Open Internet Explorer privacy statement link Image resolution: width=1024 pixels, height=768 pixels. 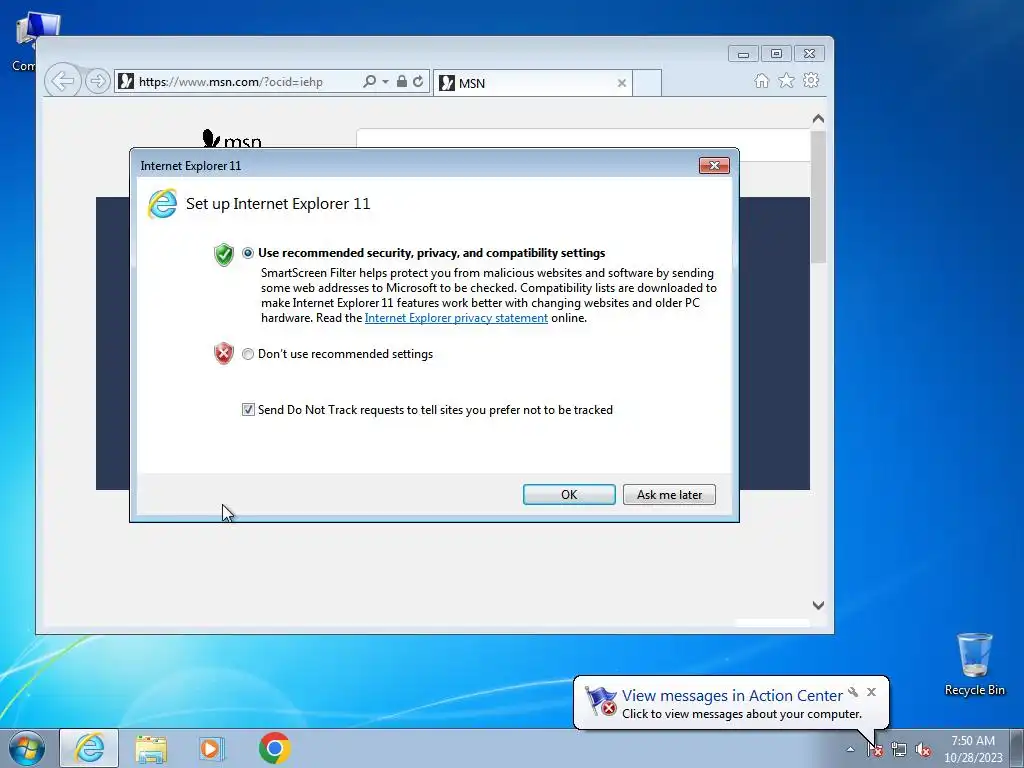(x=456, y=318)
